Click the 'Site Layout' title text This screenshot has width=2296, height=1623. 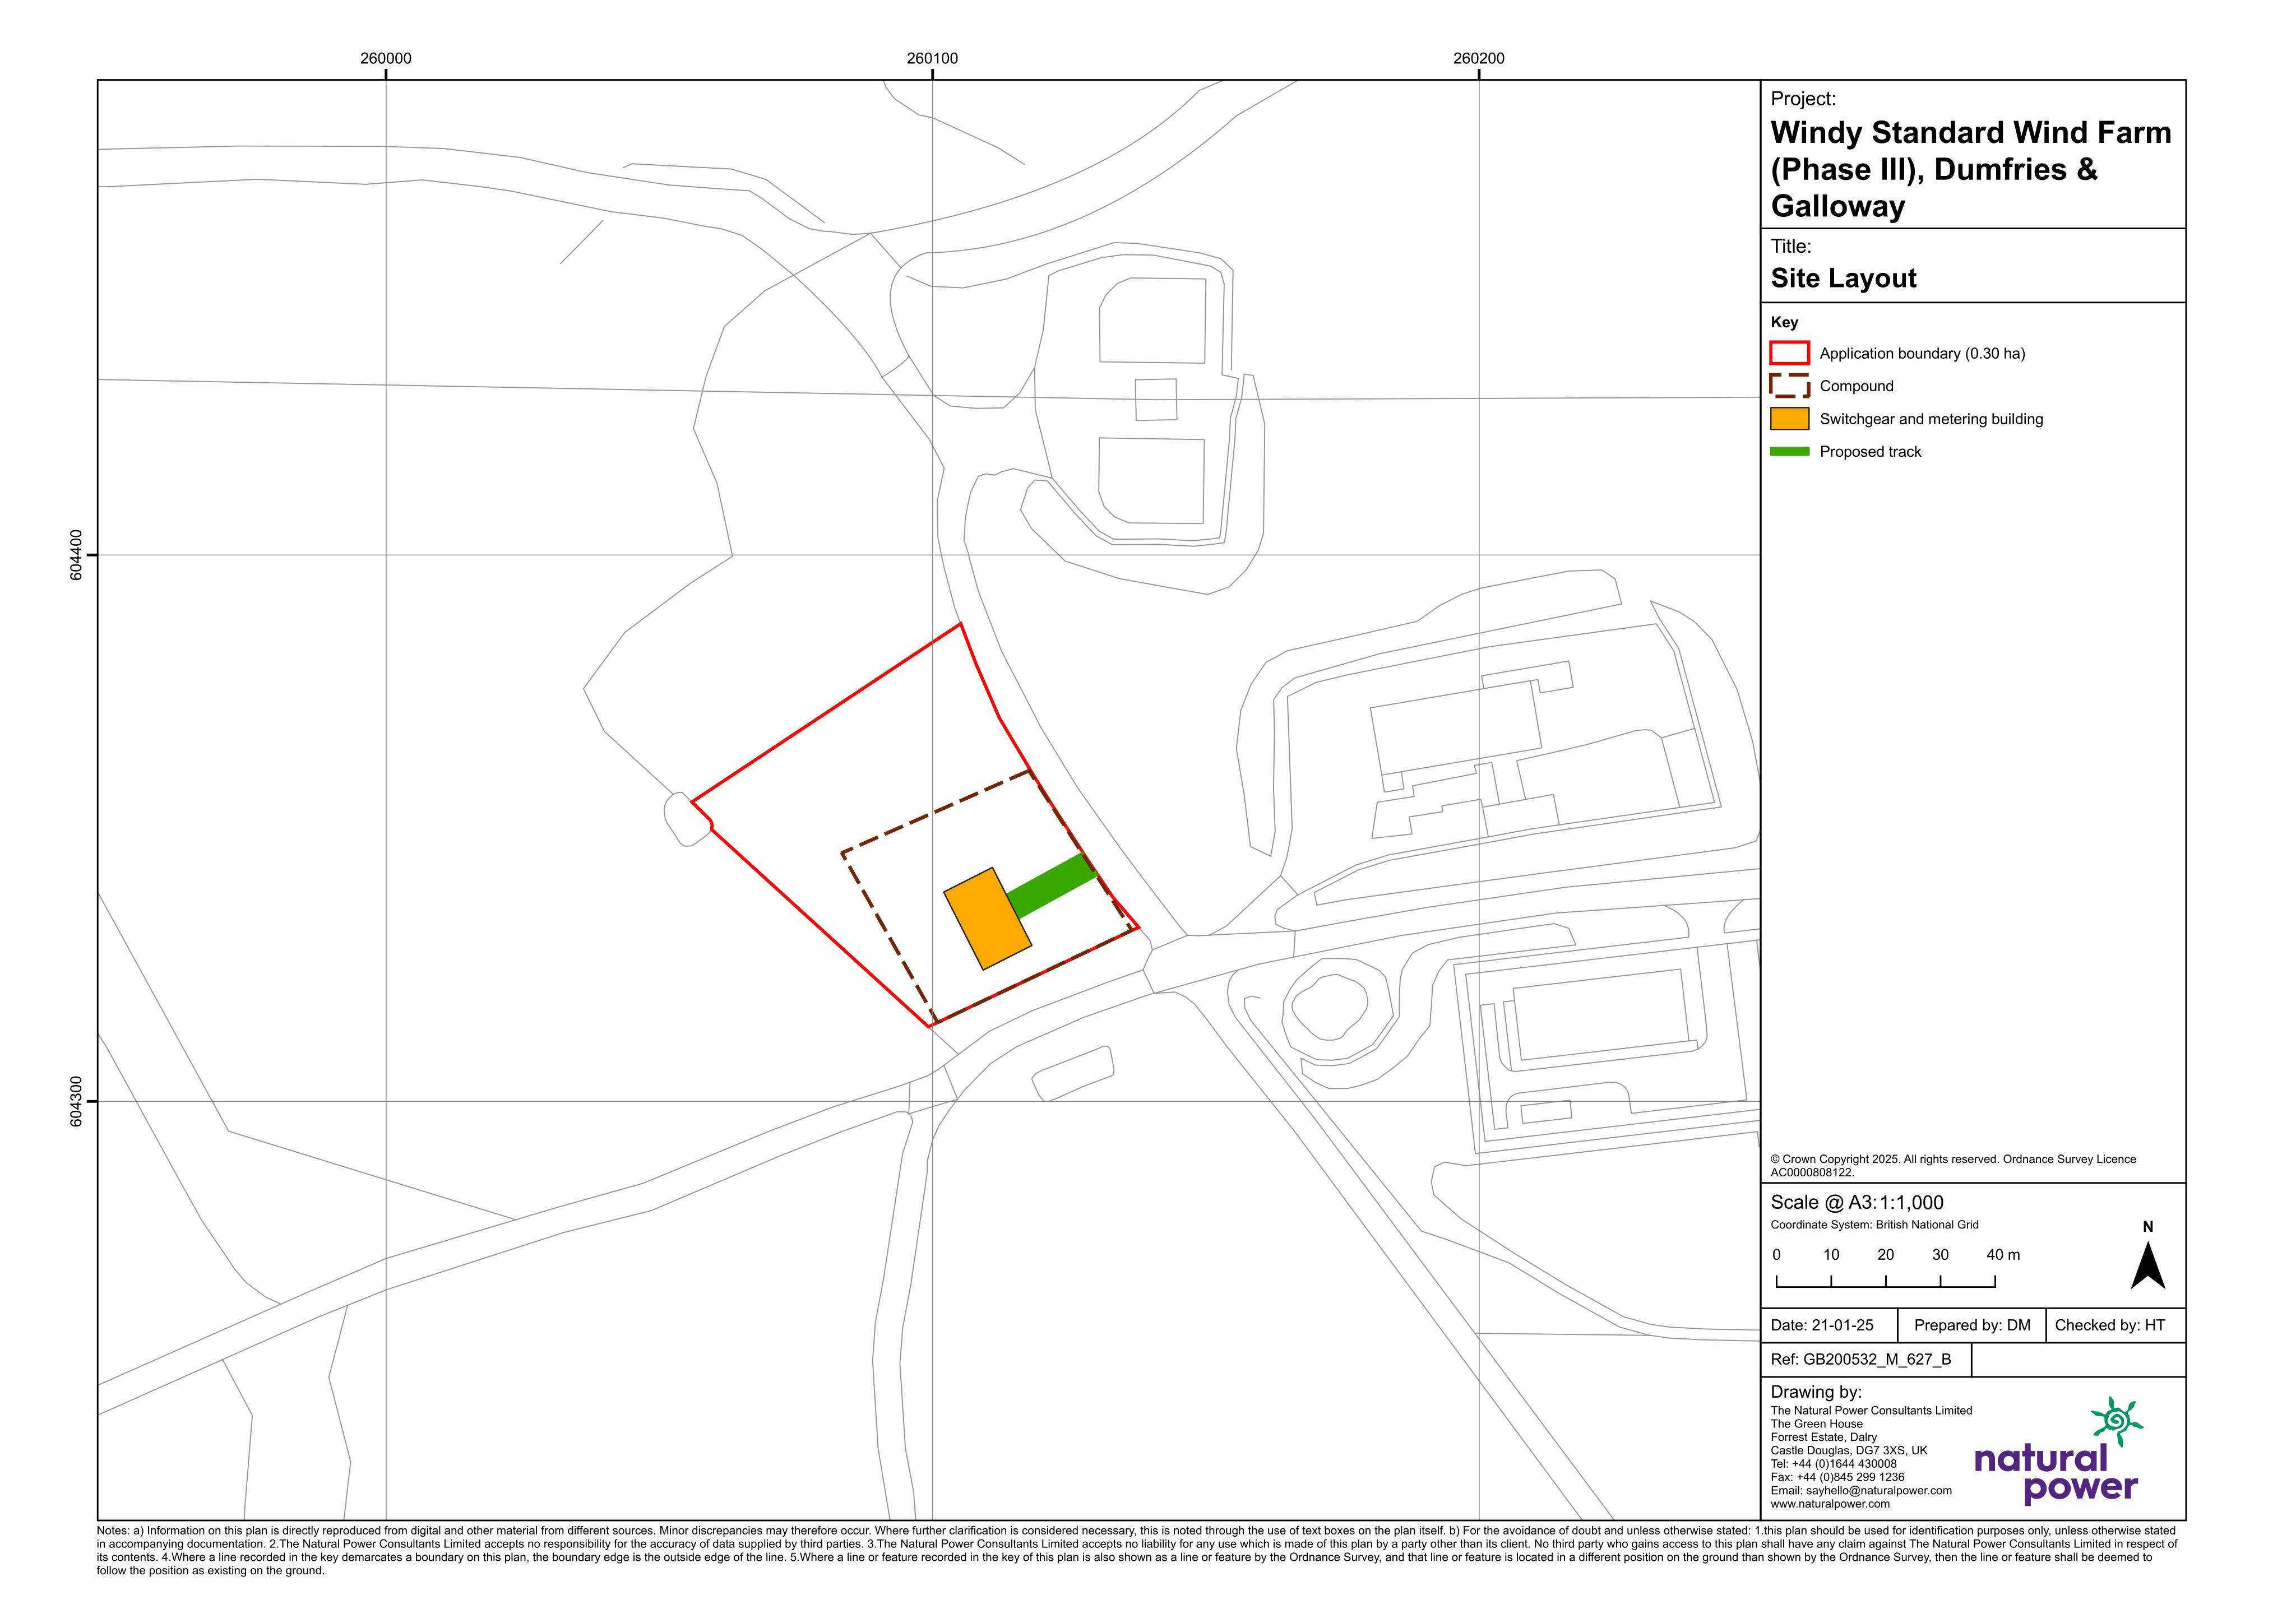point(1843,278)
